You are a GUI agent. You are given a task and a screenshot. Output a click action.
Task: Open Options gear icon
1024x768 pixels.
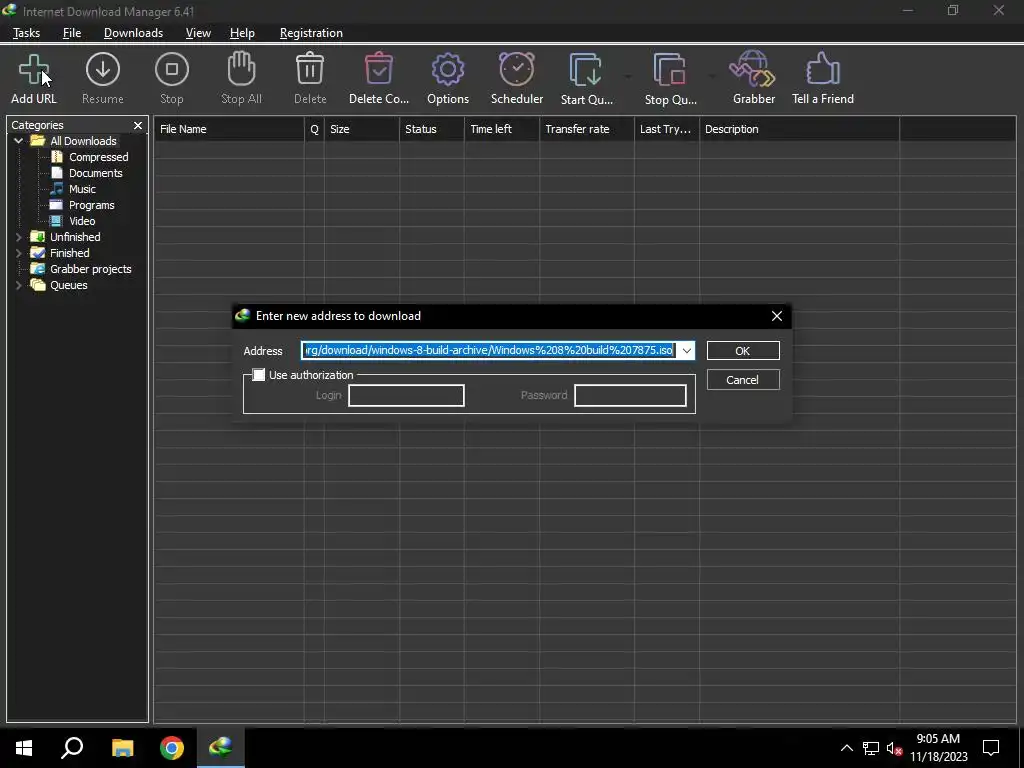tap(448, 69)
